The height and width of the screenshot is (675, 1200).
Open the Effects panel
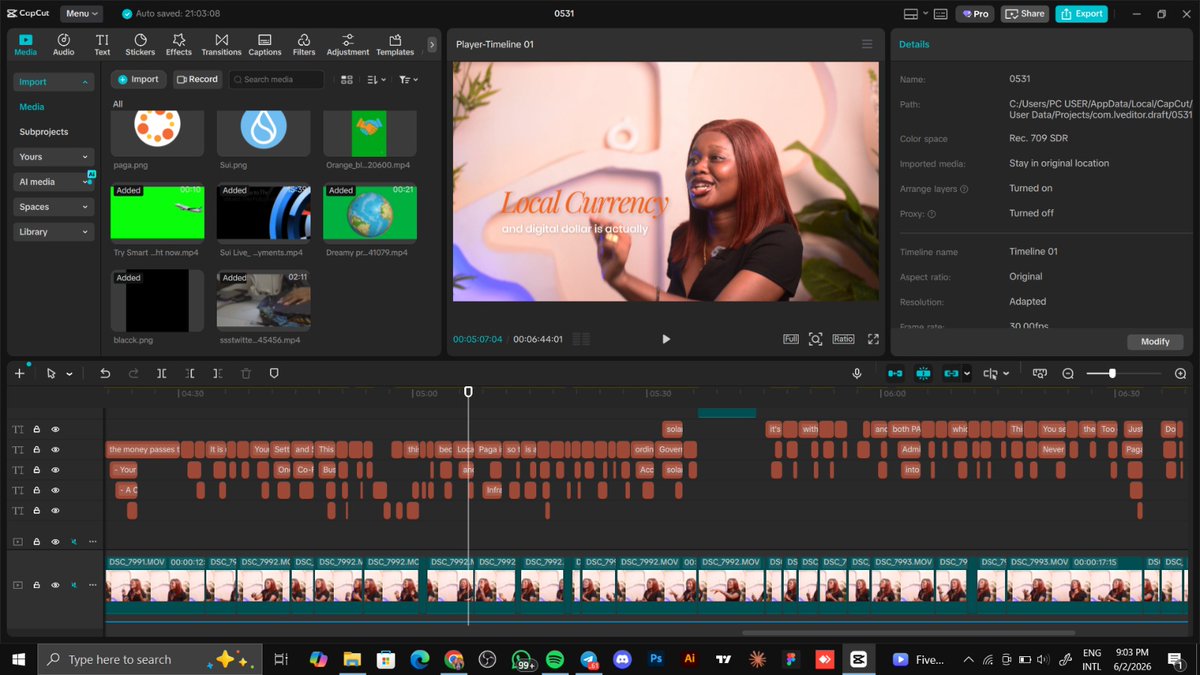(x=179, y=44)
